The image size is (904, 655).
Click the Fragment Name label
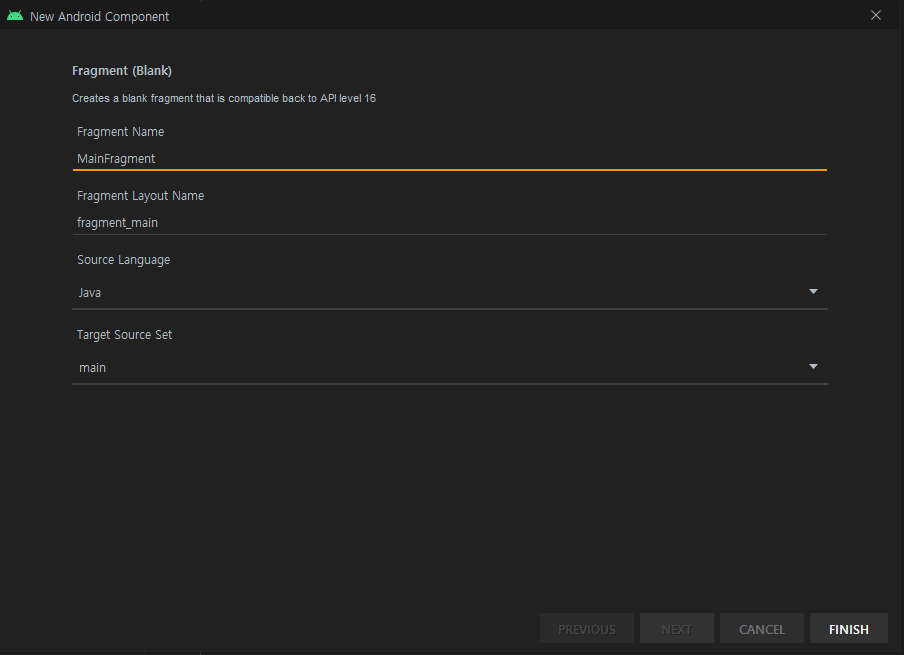tap(120, 132)
